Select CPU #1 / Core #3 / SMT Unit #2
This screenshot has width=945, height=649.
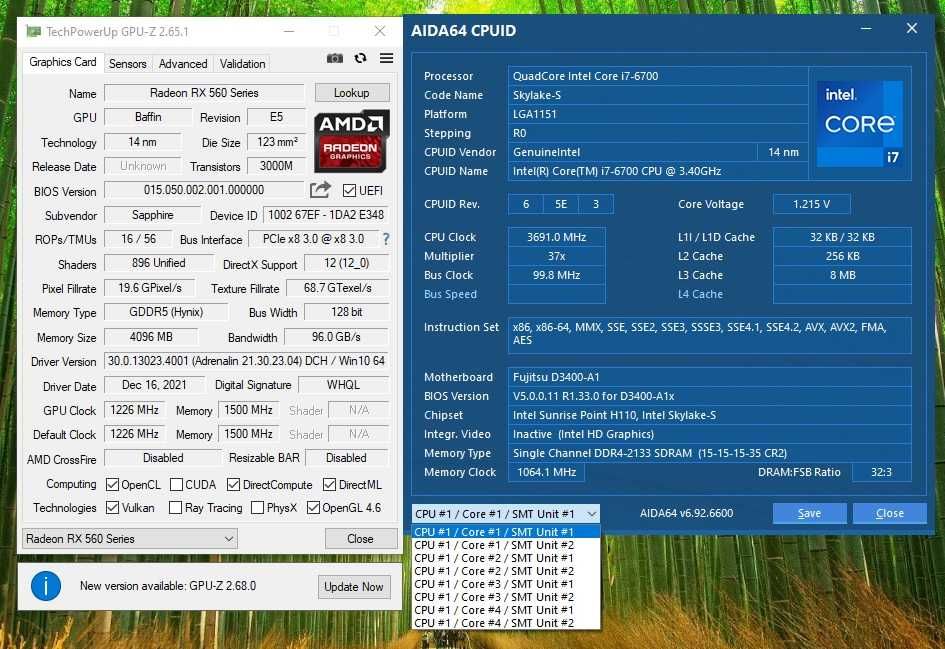click(506, 597)
